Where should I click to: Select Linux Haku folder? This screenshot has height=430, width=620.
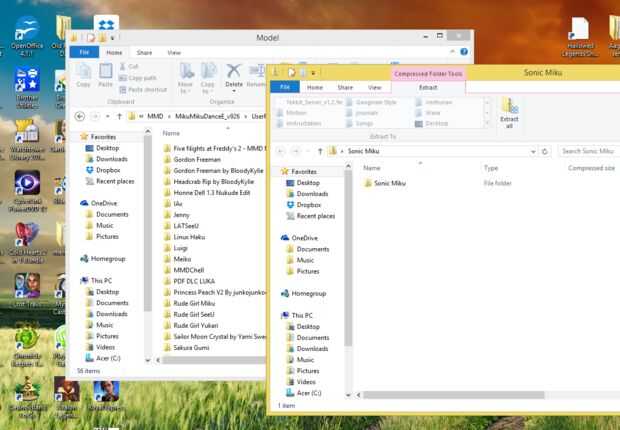(185, 237)
